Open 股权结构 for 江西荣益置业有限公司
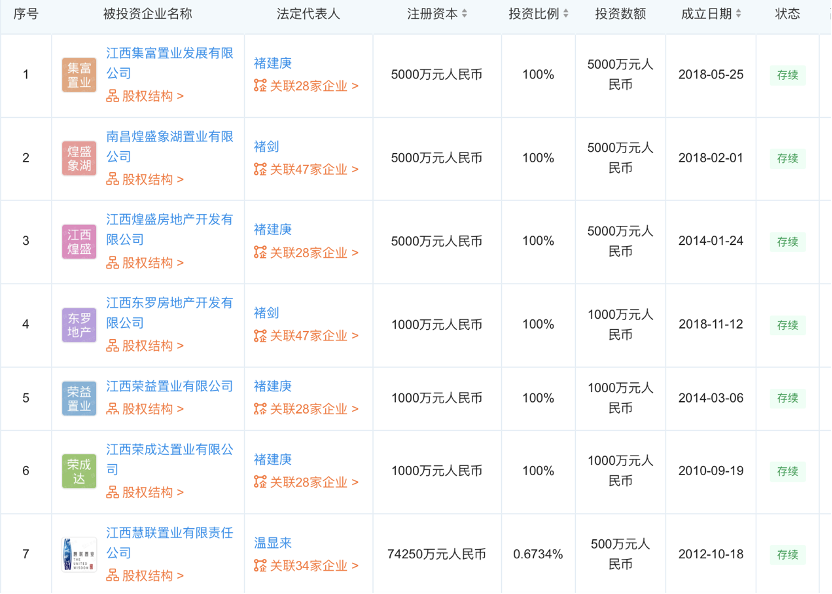832x594 pixels. [146, 409]
